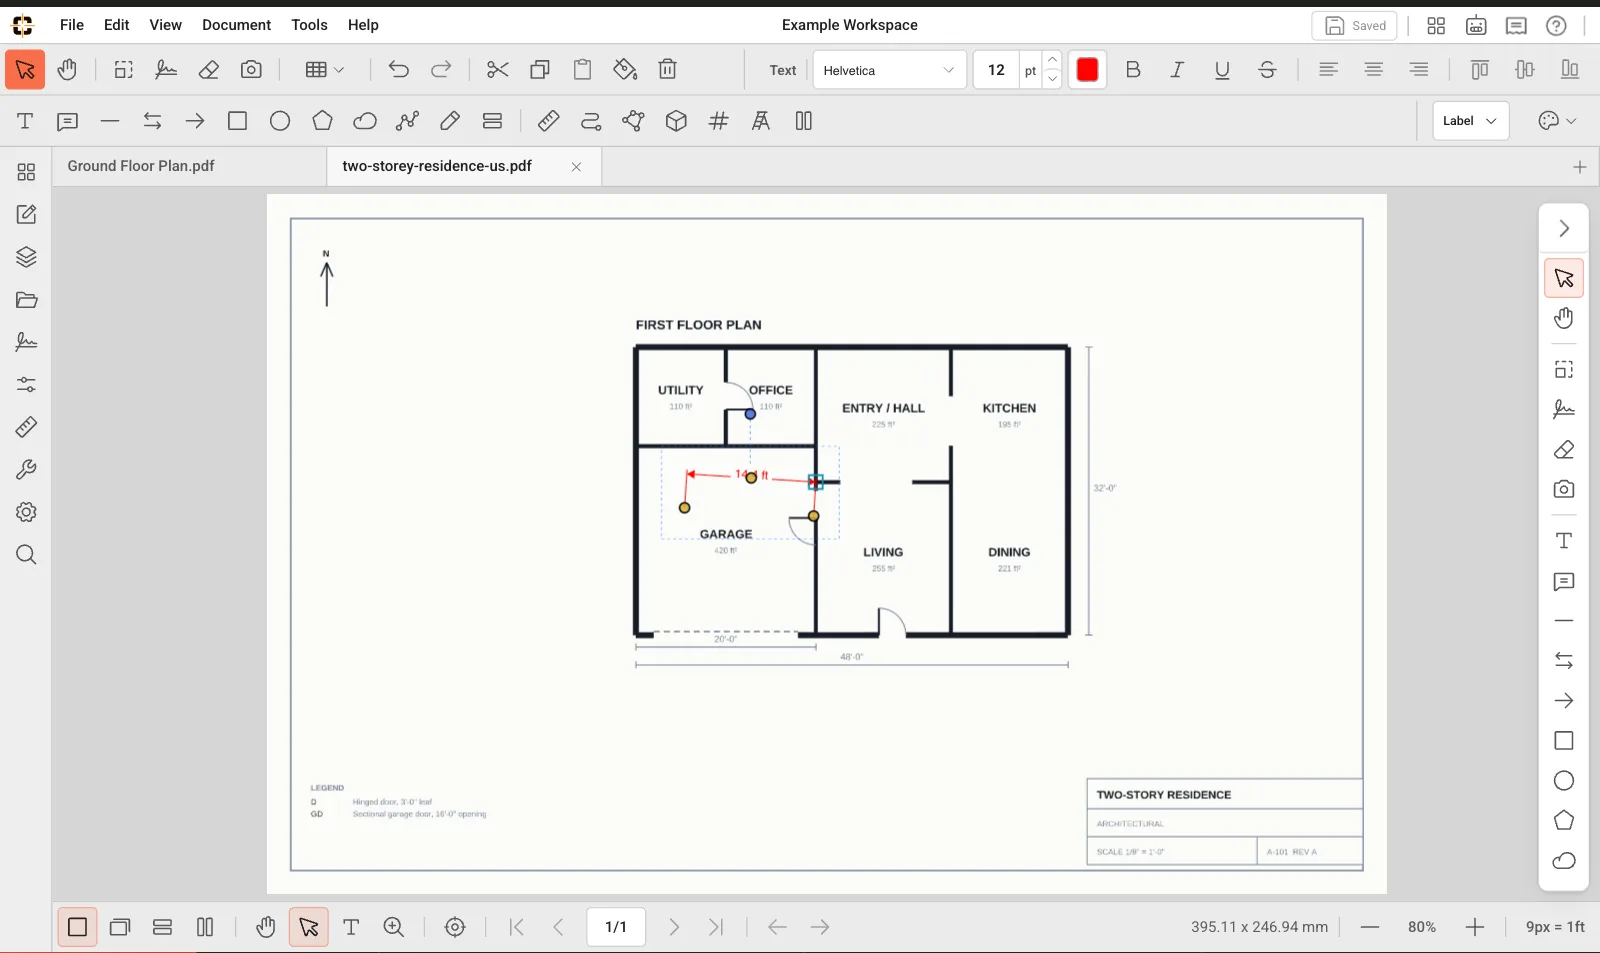Redo the last undone action
Image resolution: width=1600 pixels, height=953 pixels.
click(x=441, y=70)
